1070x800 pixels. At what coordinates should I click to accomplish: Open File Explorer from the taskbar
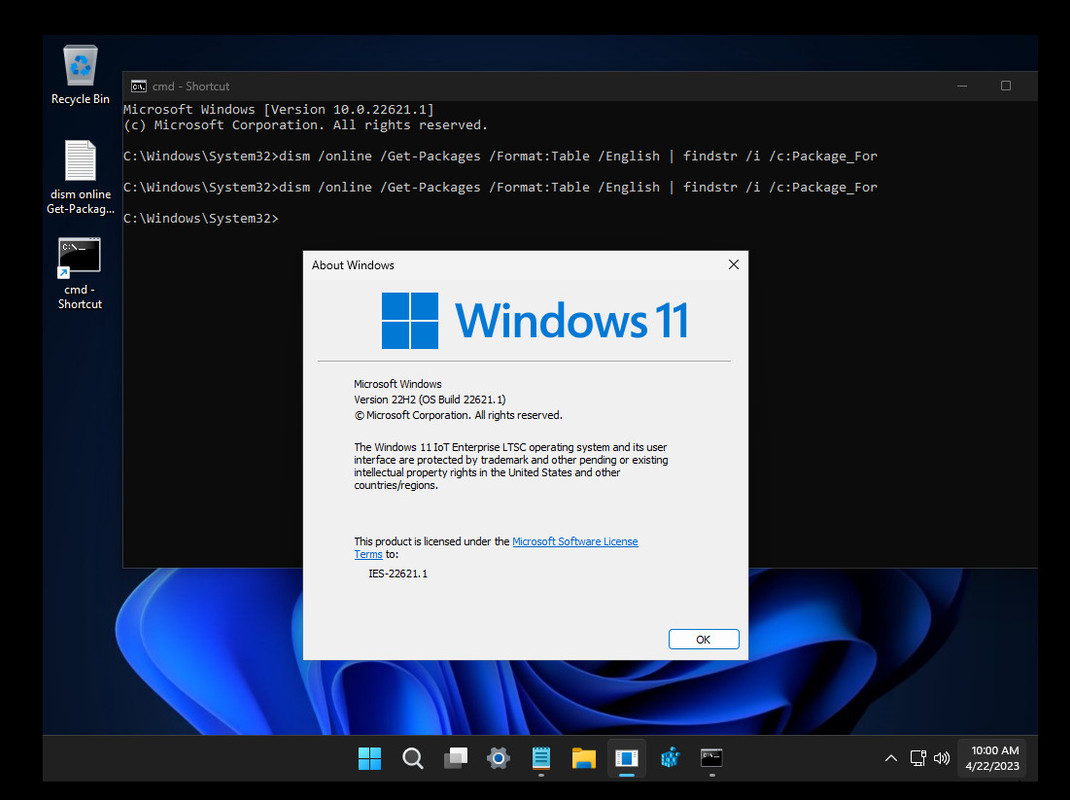583,758
